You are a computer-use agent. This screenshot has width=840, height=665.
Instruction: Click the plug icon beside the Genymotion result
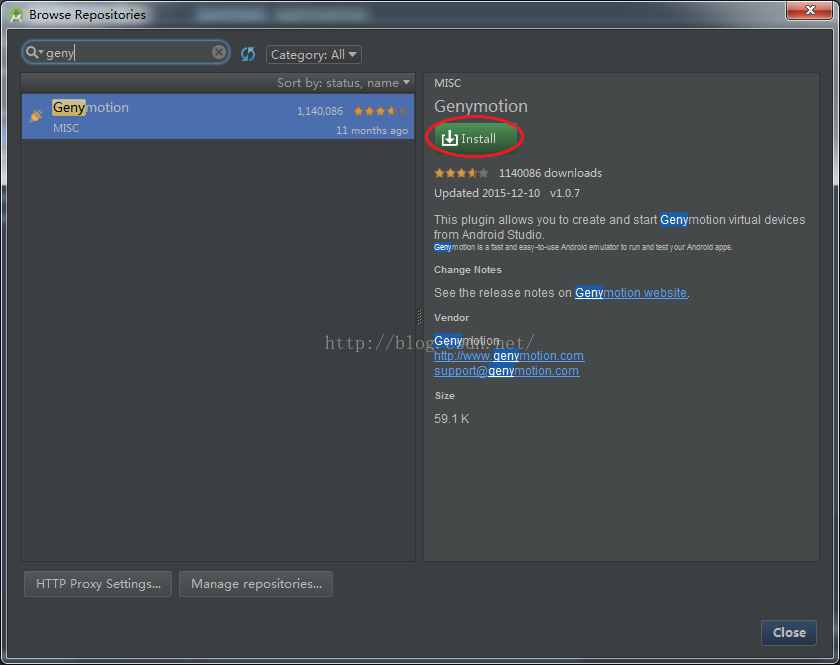(36, 115)
